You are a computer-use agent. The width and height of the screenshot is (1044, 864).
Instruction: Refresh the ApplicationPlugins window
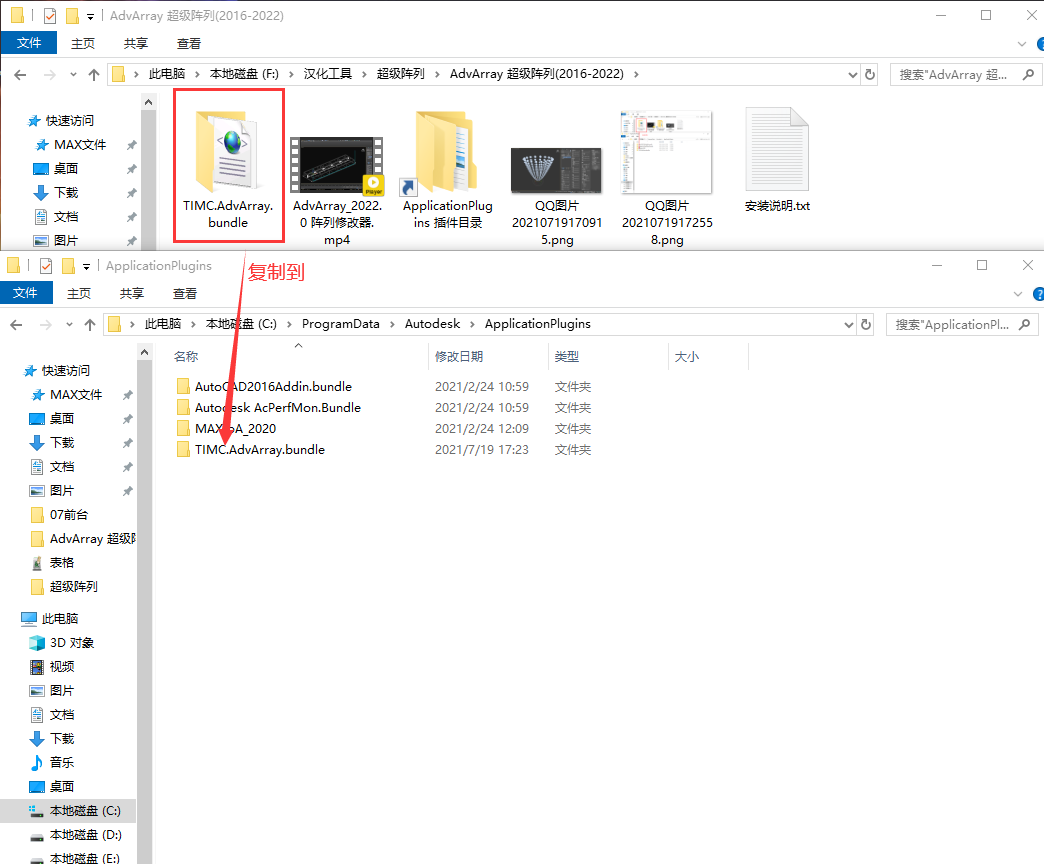(x=866, y=324)
